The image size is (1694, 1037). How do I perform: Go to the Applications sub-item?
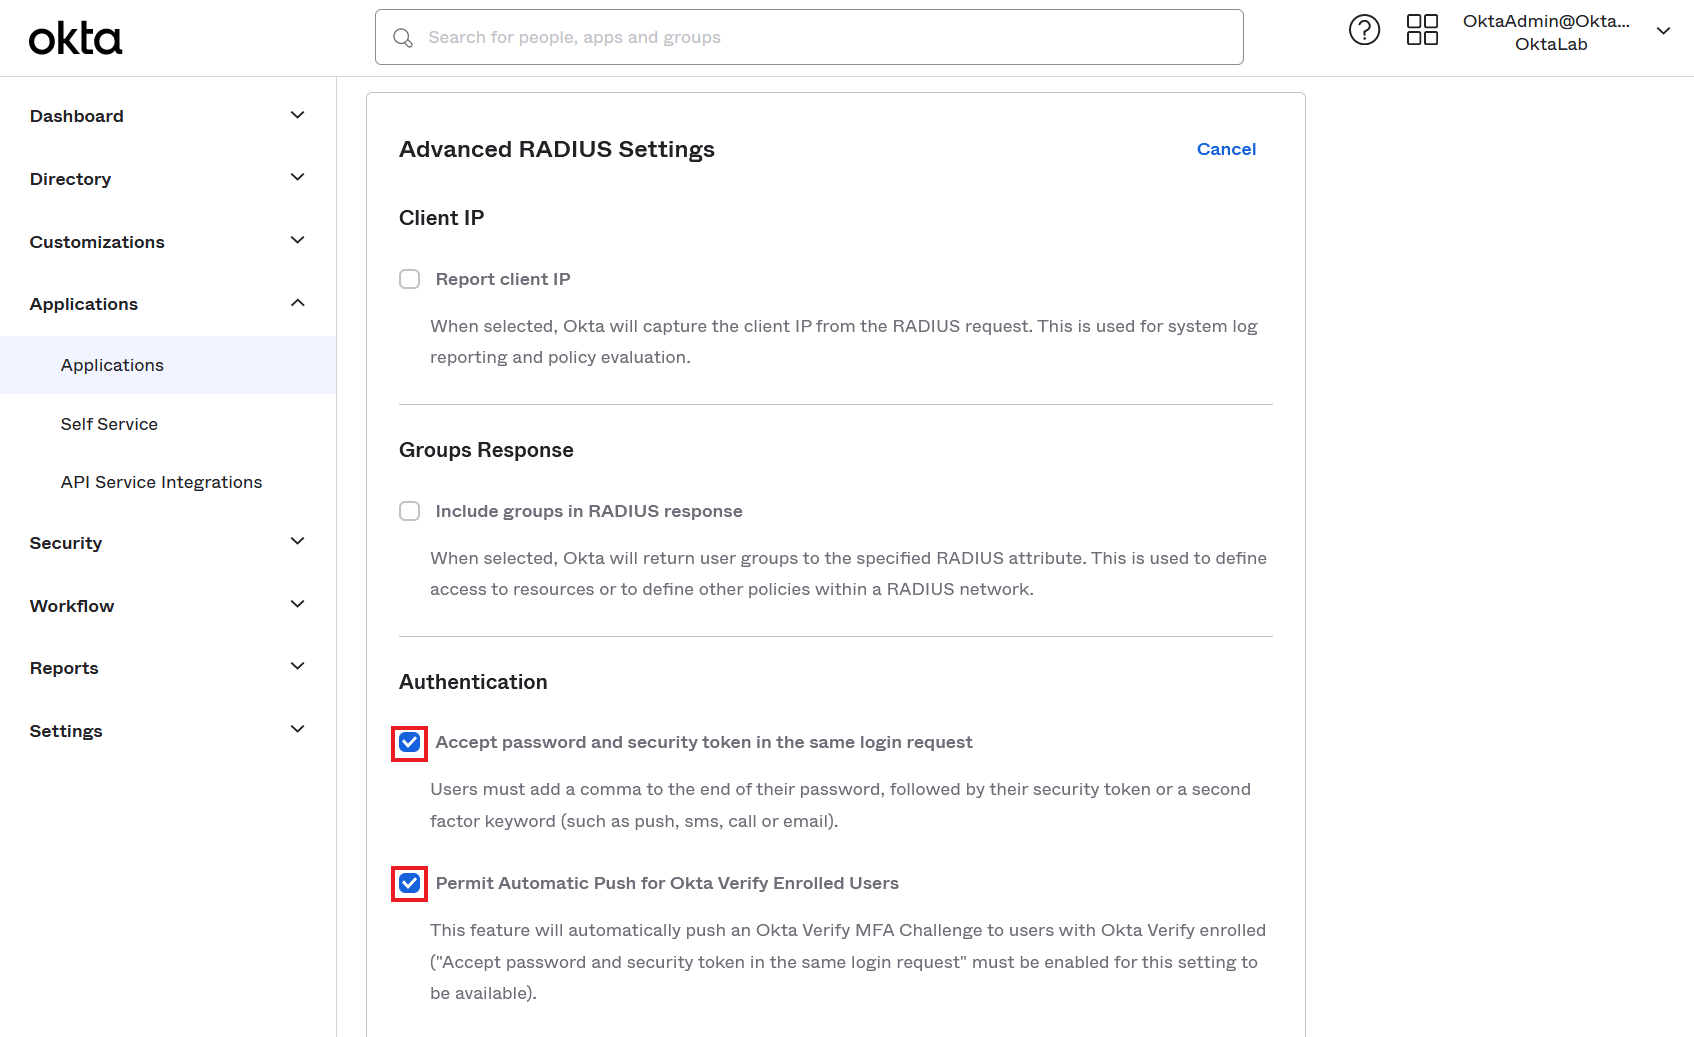(112, 365)
